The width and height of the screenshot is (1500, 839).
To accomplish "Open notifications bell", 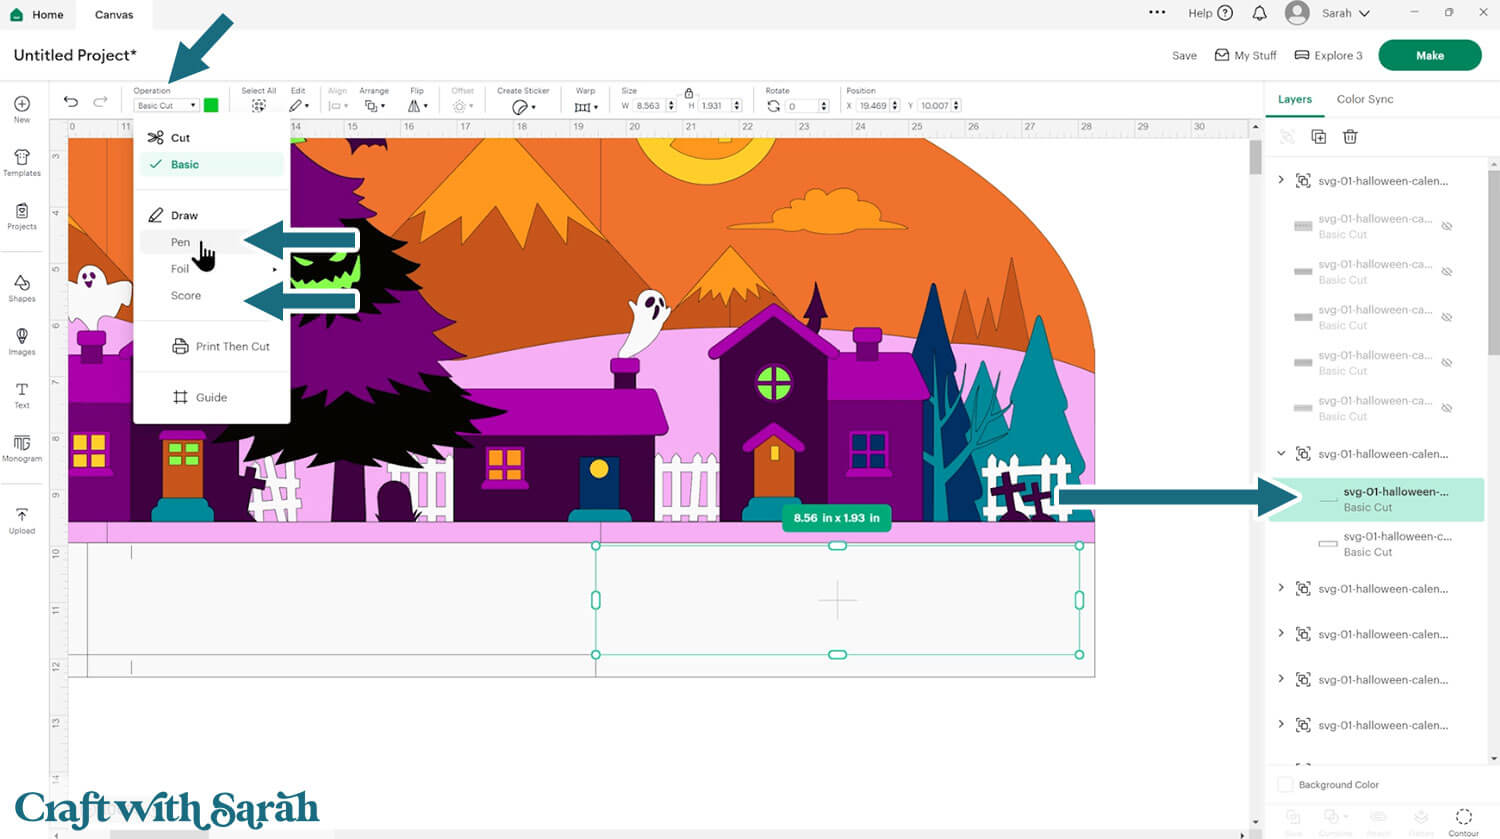I will pyautogui.click(x=1259, y=14).
